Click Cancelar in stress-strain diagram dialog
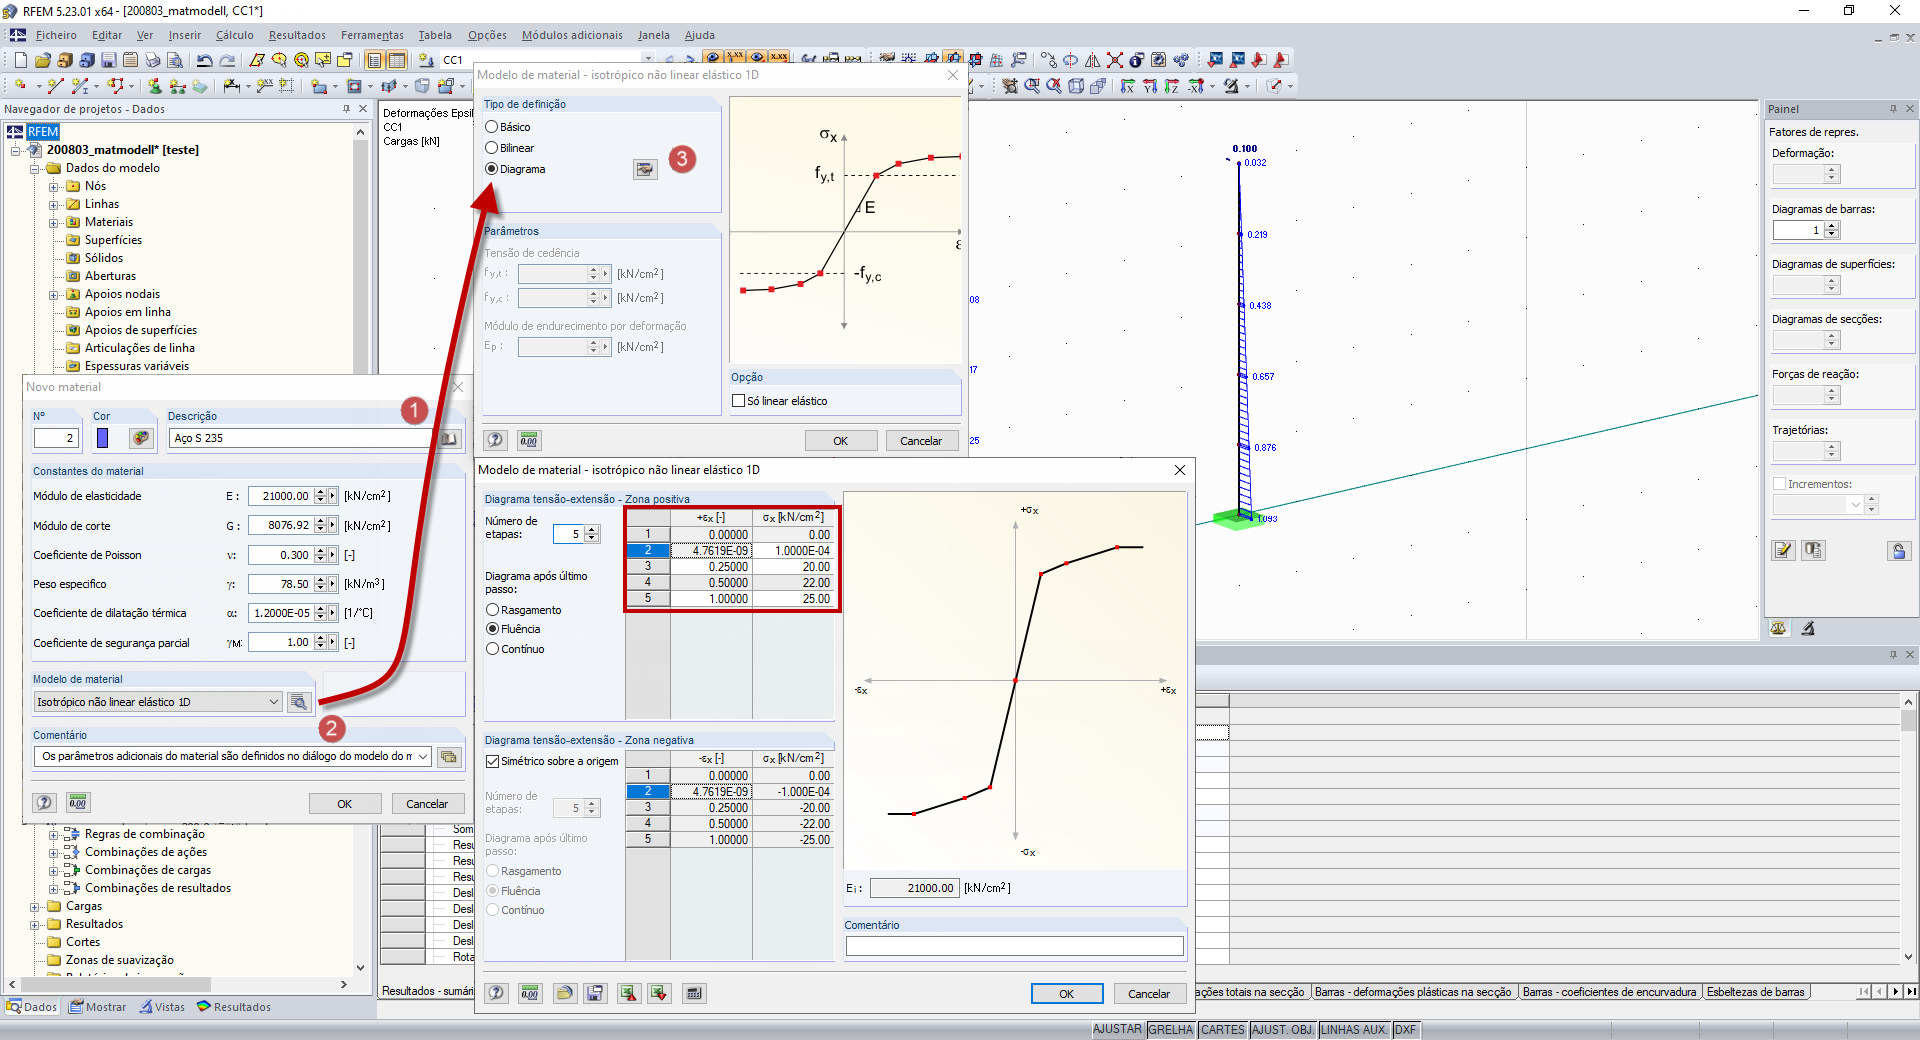Viewport: 1920px width, 1040px height. coord(1149,994)
